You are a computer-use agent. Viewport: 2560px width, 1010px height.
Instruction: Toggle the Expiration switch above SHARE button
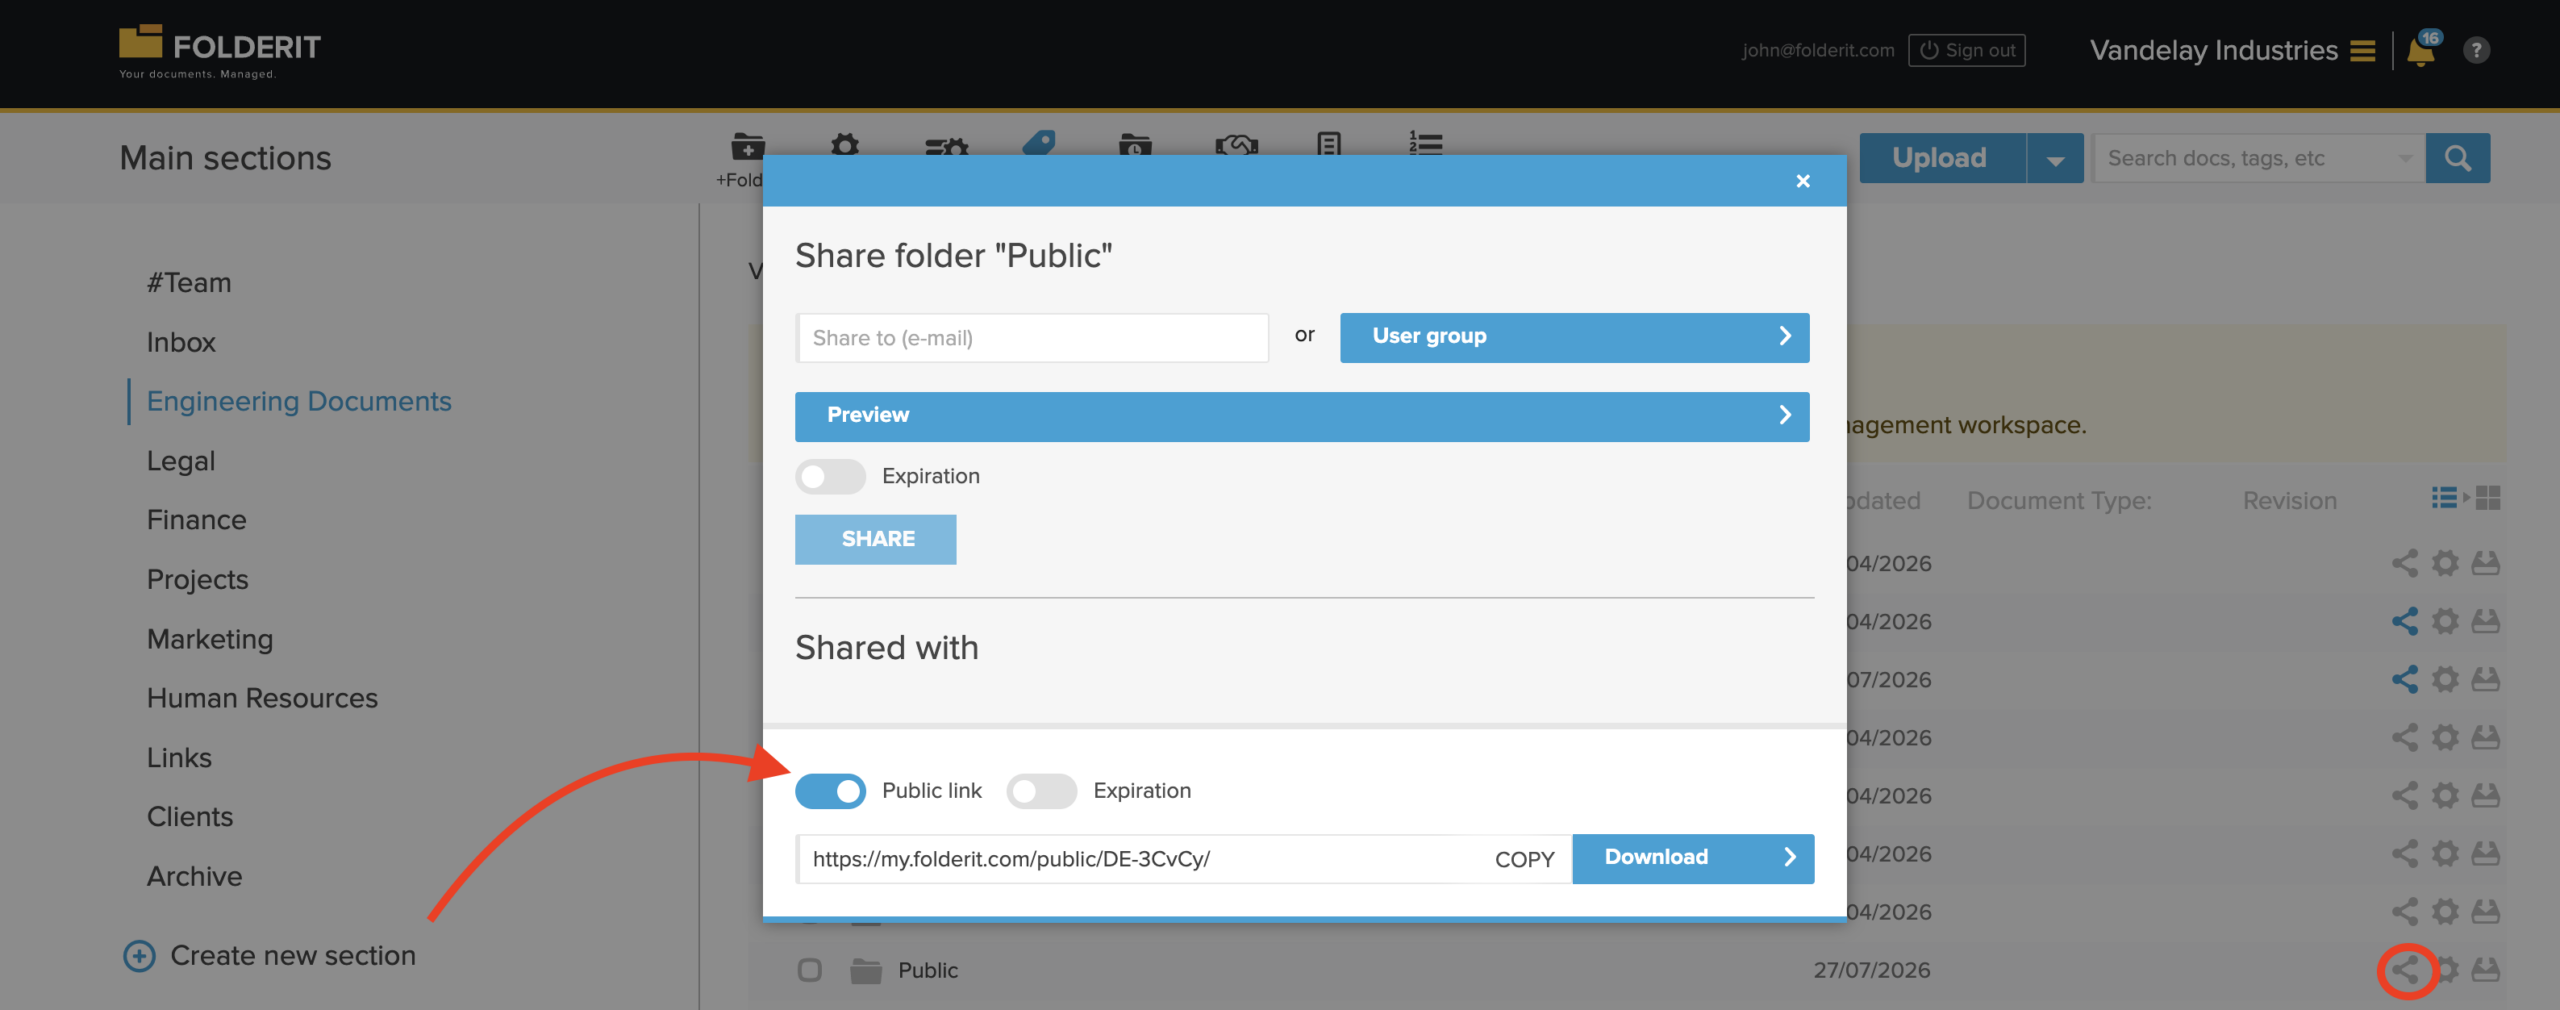click(x=830, y=477)
